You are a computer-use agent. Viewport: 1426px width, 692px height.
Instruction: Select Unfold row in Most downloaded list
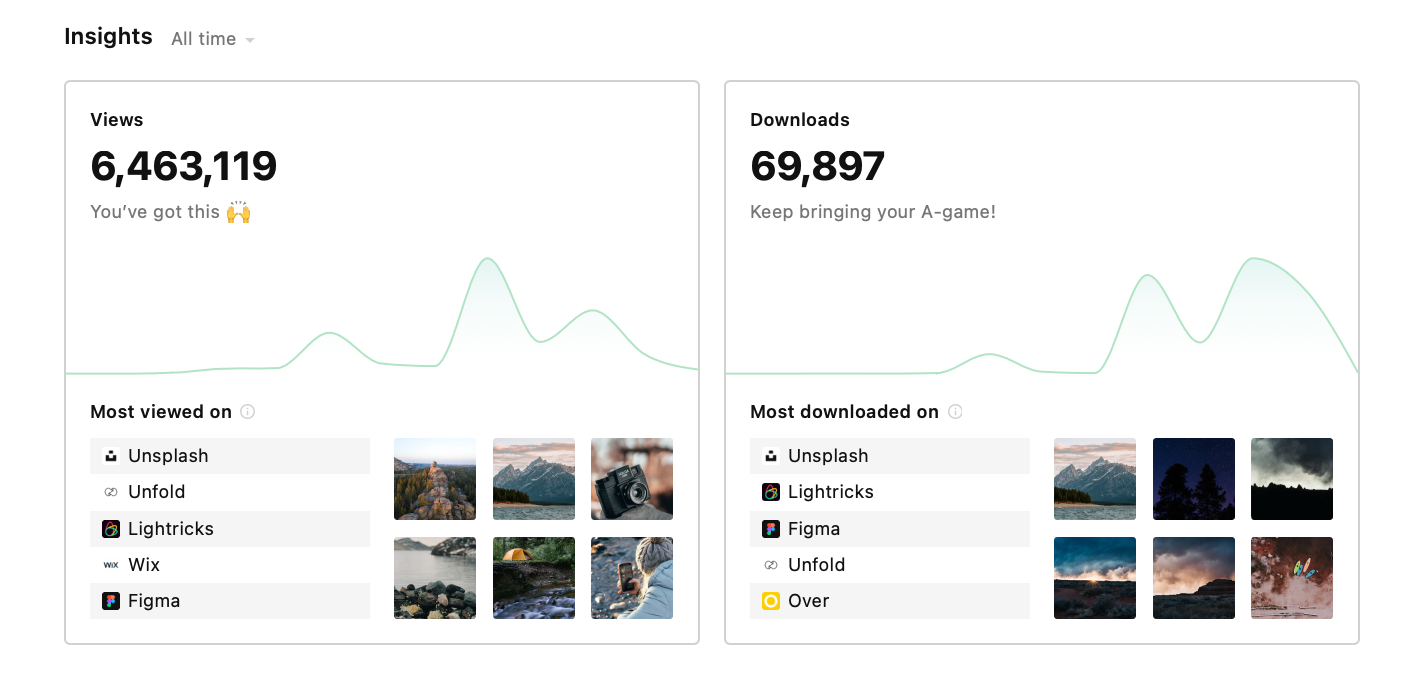(890, 565)
